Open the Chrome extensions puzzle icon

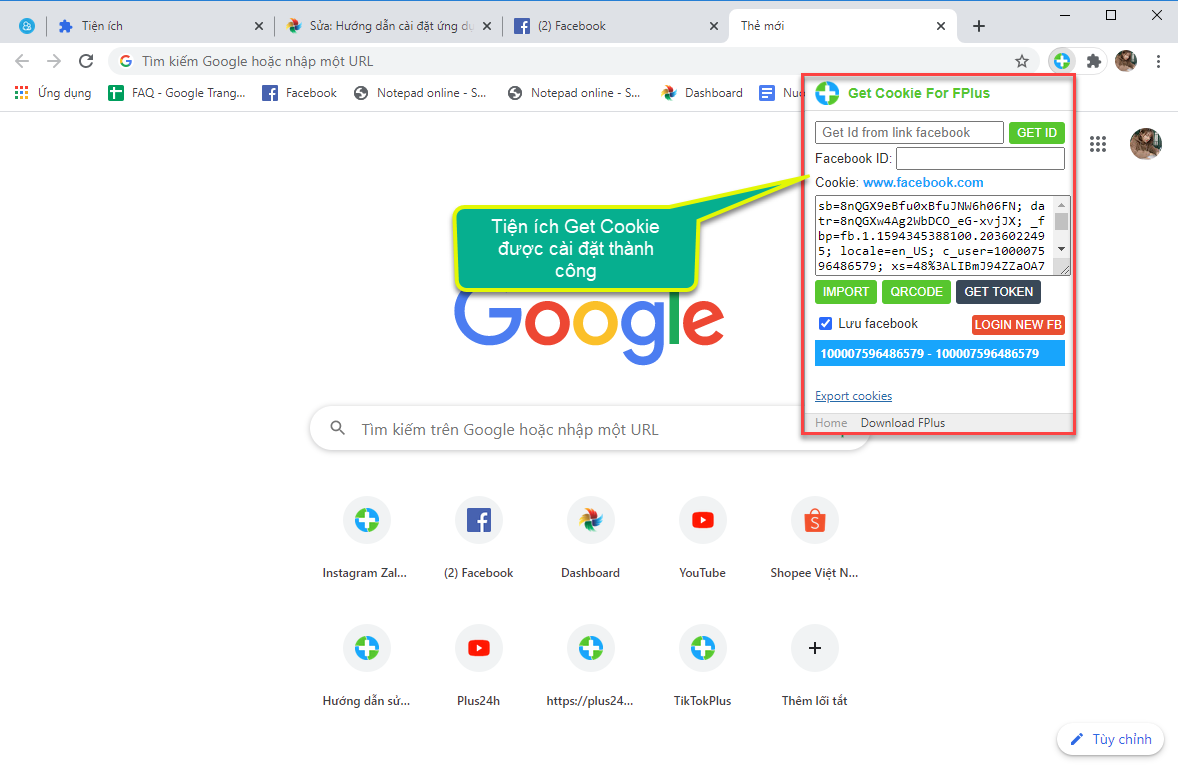coord(1094,61)
